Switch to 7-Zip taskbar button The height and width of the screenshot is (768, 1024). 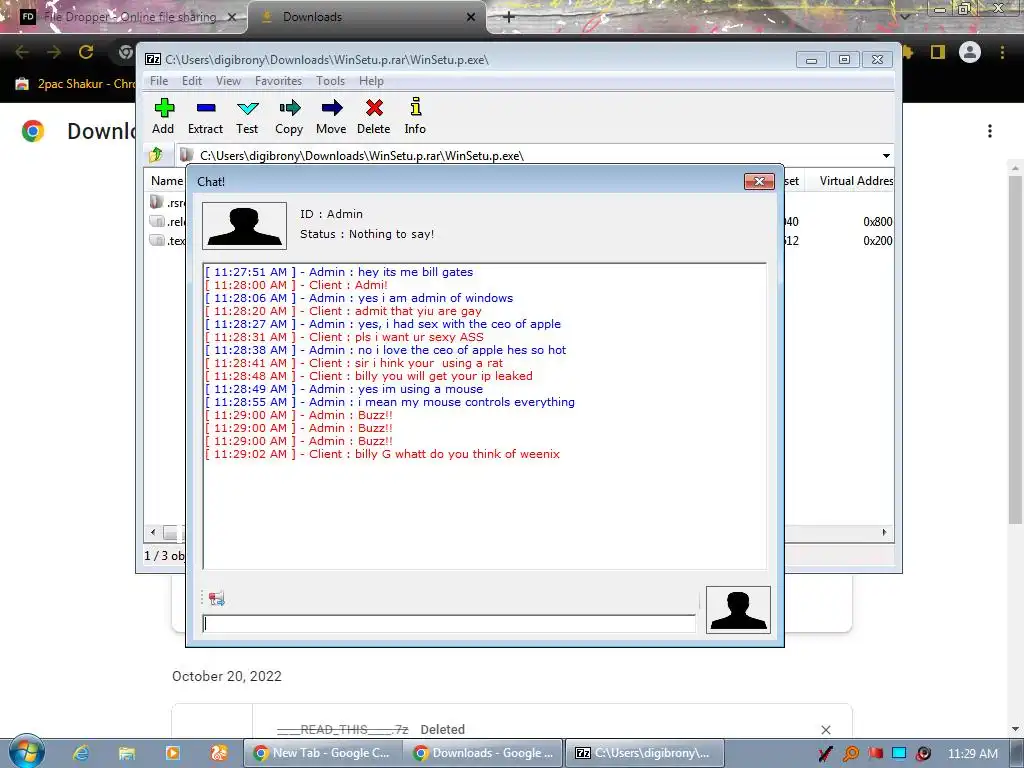coord(645,753)
